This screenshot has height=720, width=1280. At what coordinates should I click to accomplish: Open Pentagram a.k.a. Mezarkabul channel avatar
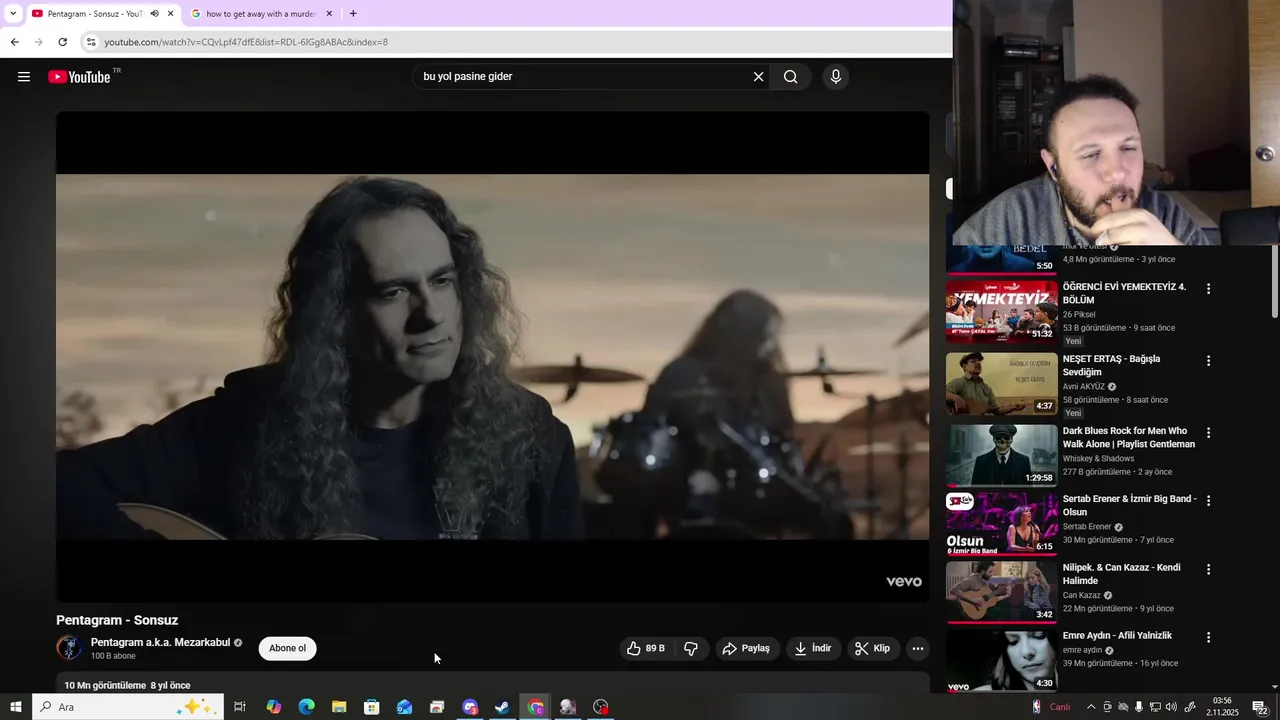pos(69,648)
